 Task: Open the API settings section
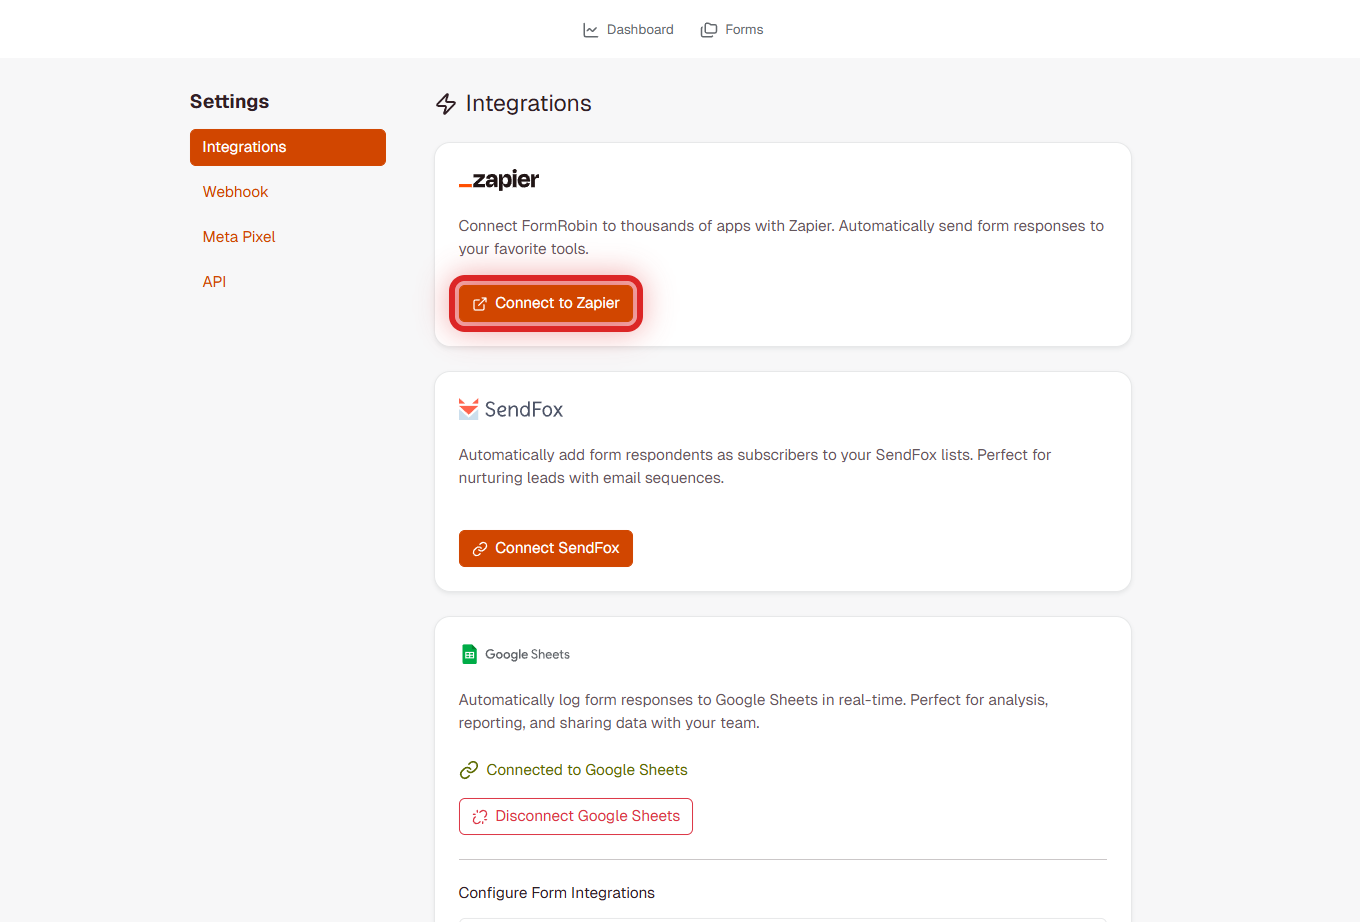point(214,281)
